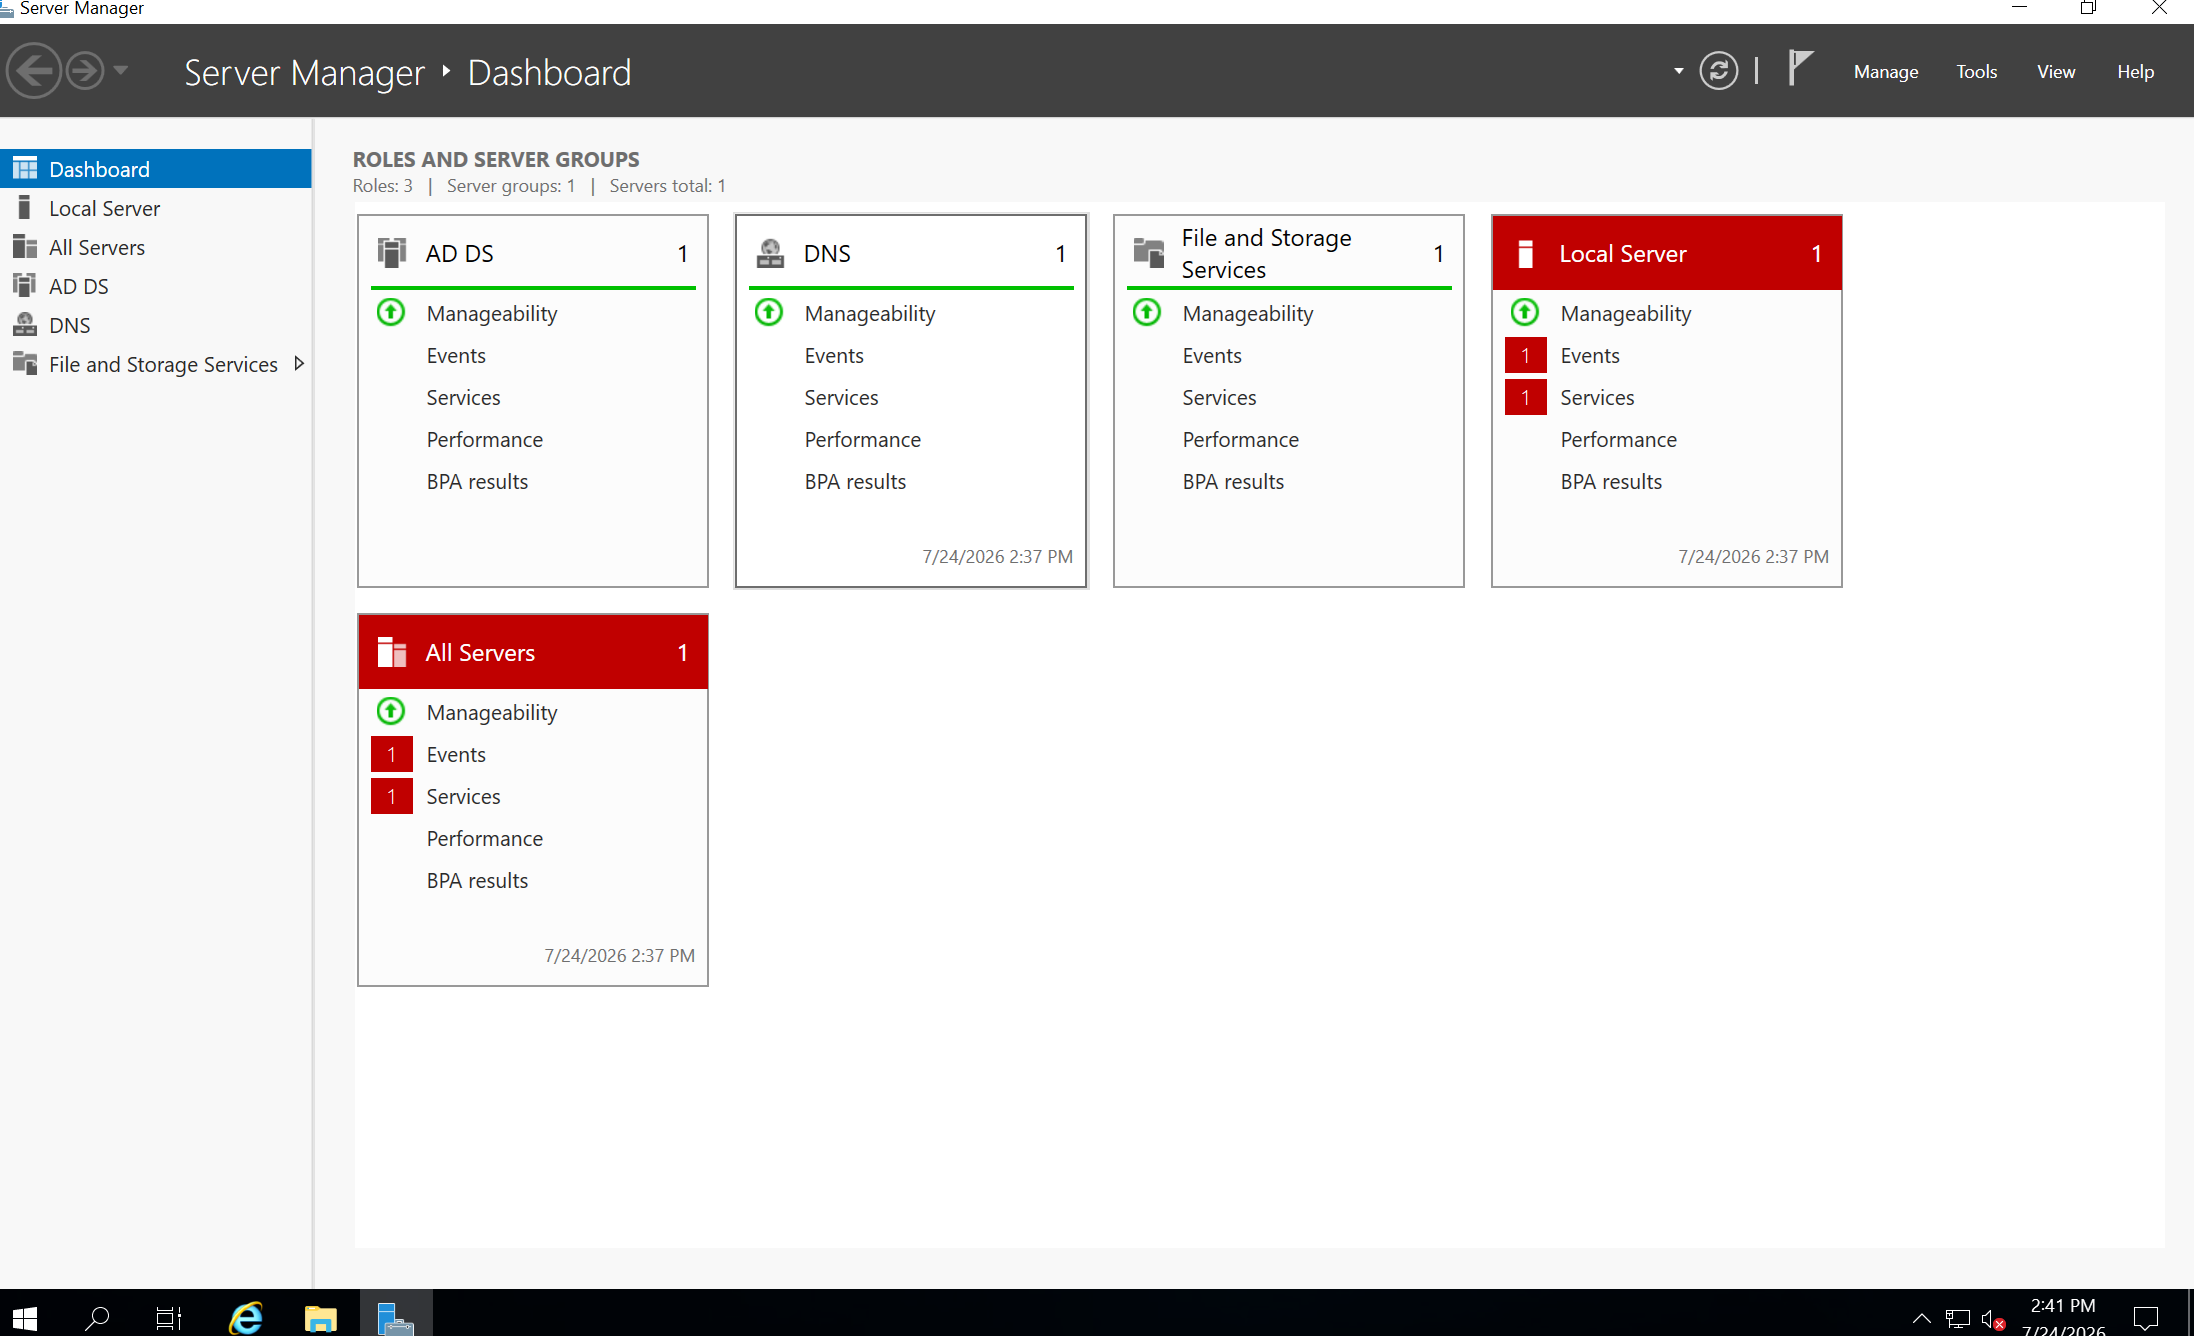Open Events in the AD DS tile
The height and width of the screenshot is (1336, 2194).
click(456, 356)
